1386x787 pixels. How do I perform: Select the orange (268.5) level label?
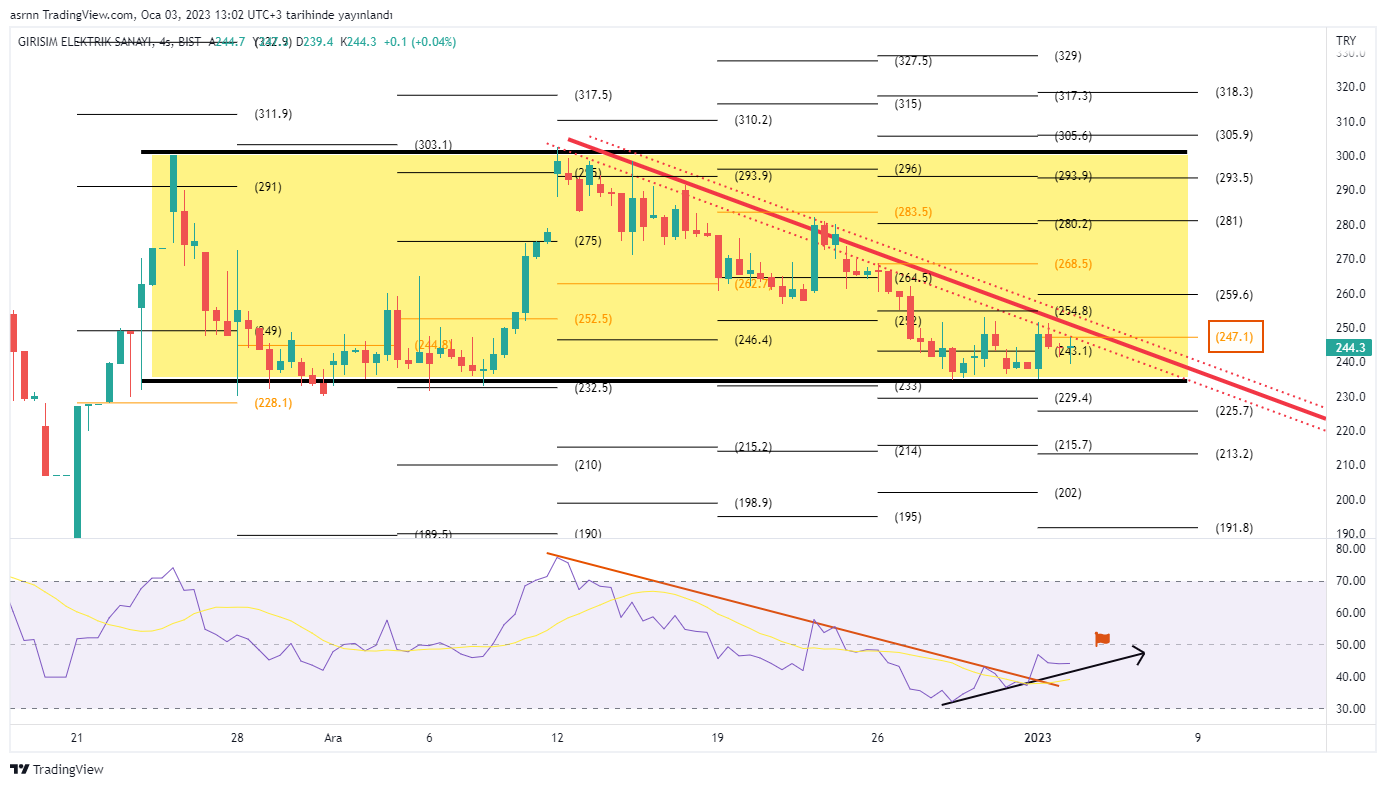tap(1074, 264)
